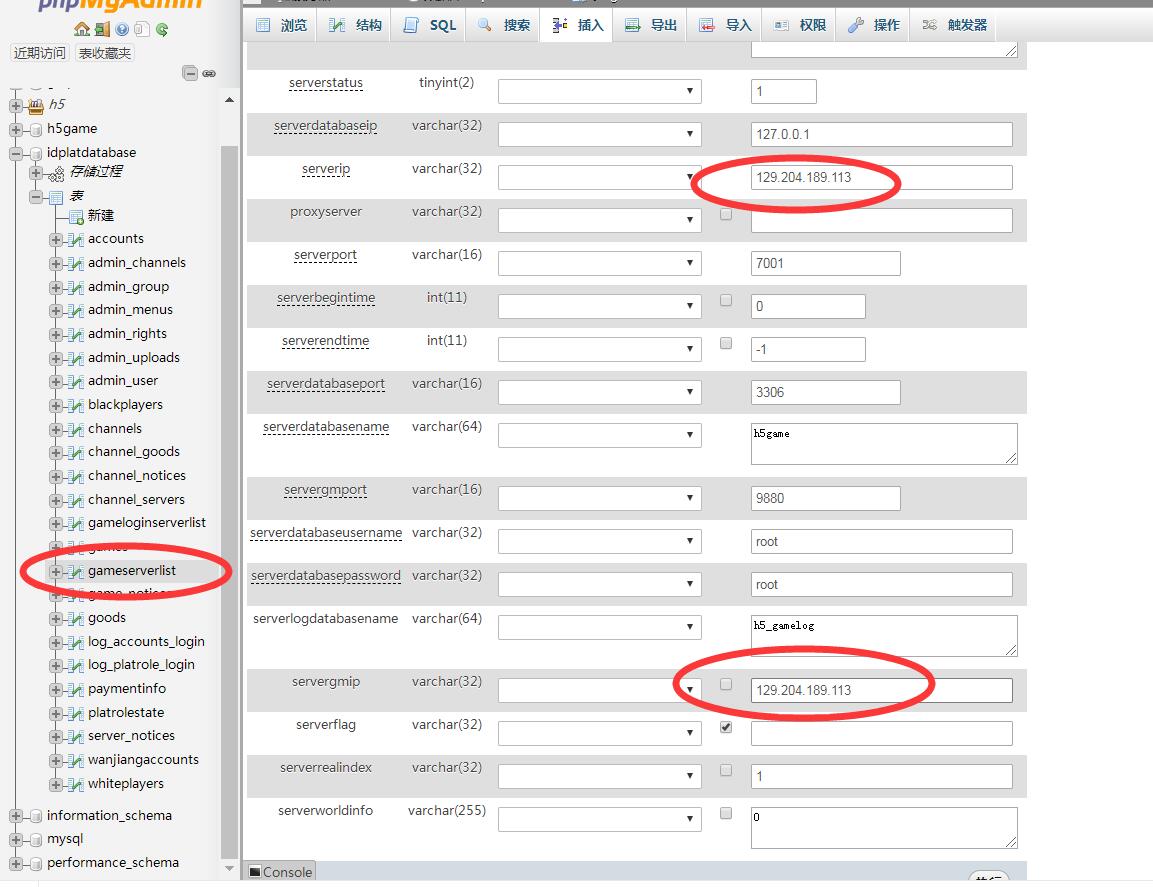Click the table icon beside admin_channels
Image resolution: width=1153 pixels, height=887 pixels.
pyautogui.click(x=76, y=263)
